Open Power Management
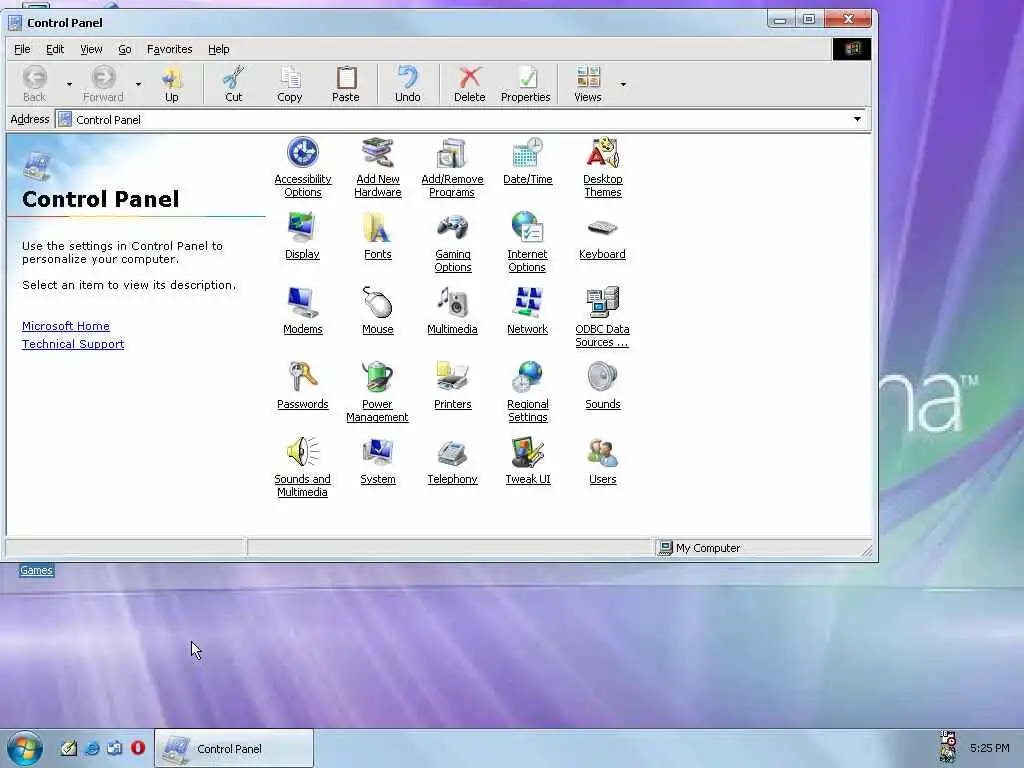 click(x=377, y=392)
